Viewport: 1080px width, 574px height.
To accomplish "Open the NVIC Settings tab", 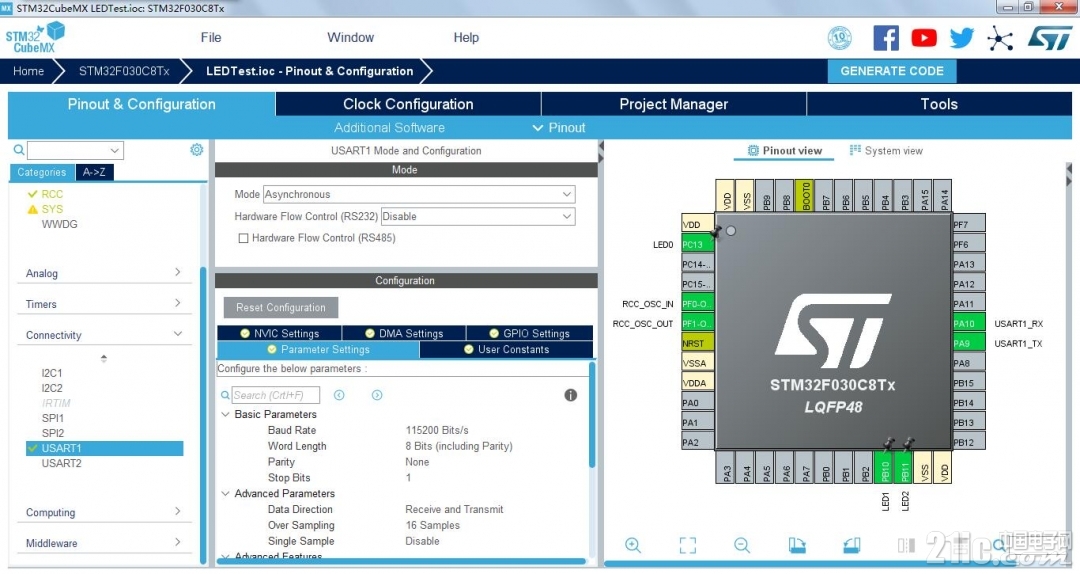I will coord(280,334).
